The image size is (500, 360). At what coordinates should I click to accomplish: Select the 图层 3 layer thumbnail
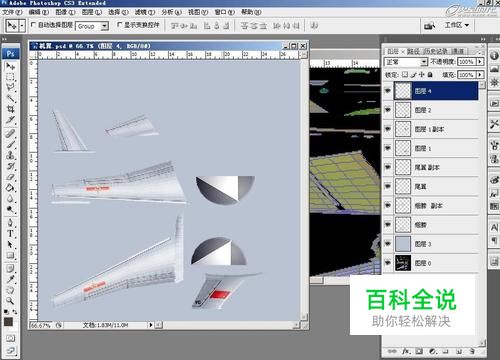[403, 244]
